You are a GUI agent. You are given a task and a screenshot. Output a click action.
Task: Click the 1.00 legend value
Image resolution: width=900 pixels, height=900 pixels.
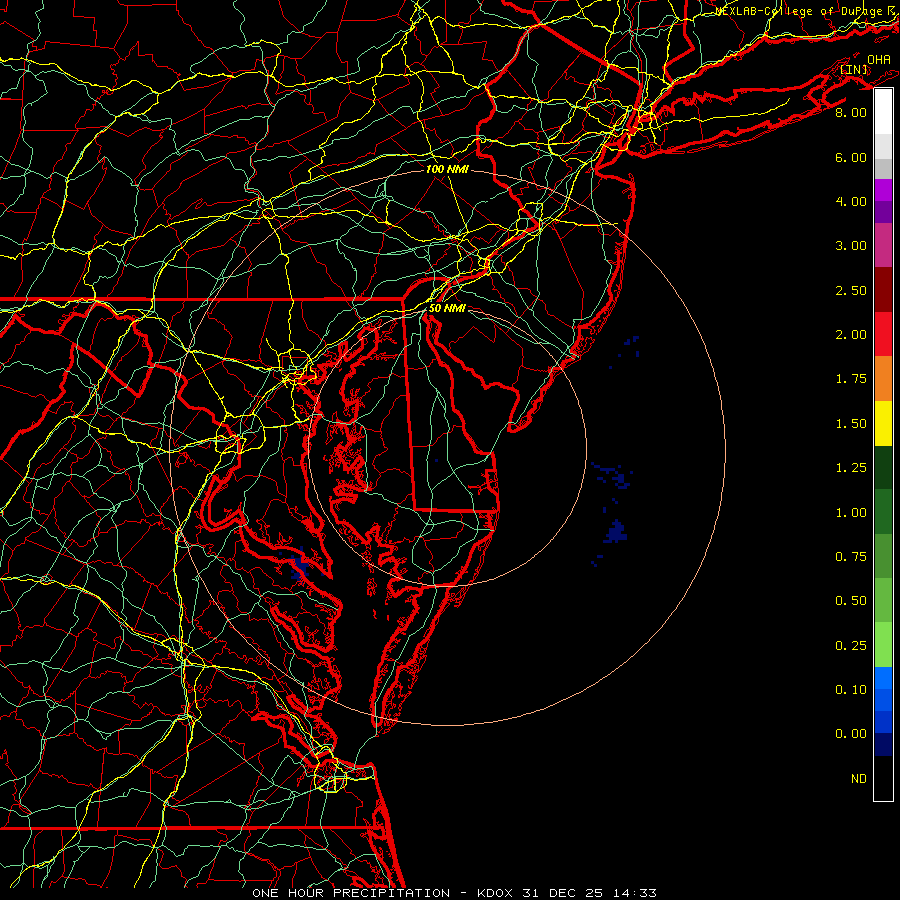851,513
